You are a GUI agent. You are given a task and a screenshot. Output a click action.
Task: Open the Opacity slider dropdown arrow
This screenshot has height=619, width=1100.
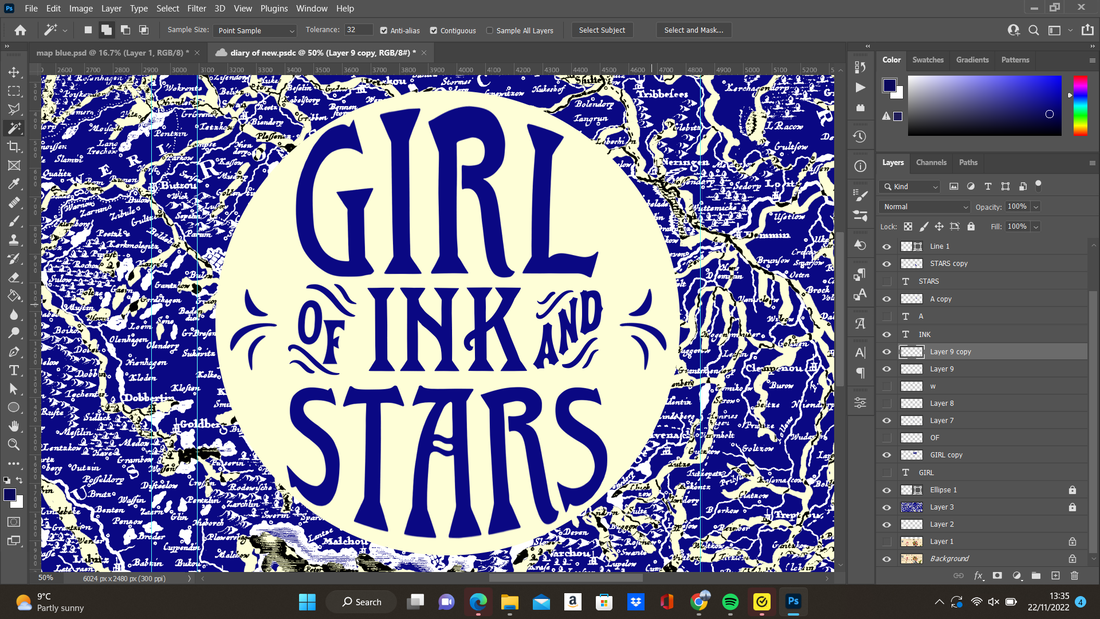[1035, 207]
